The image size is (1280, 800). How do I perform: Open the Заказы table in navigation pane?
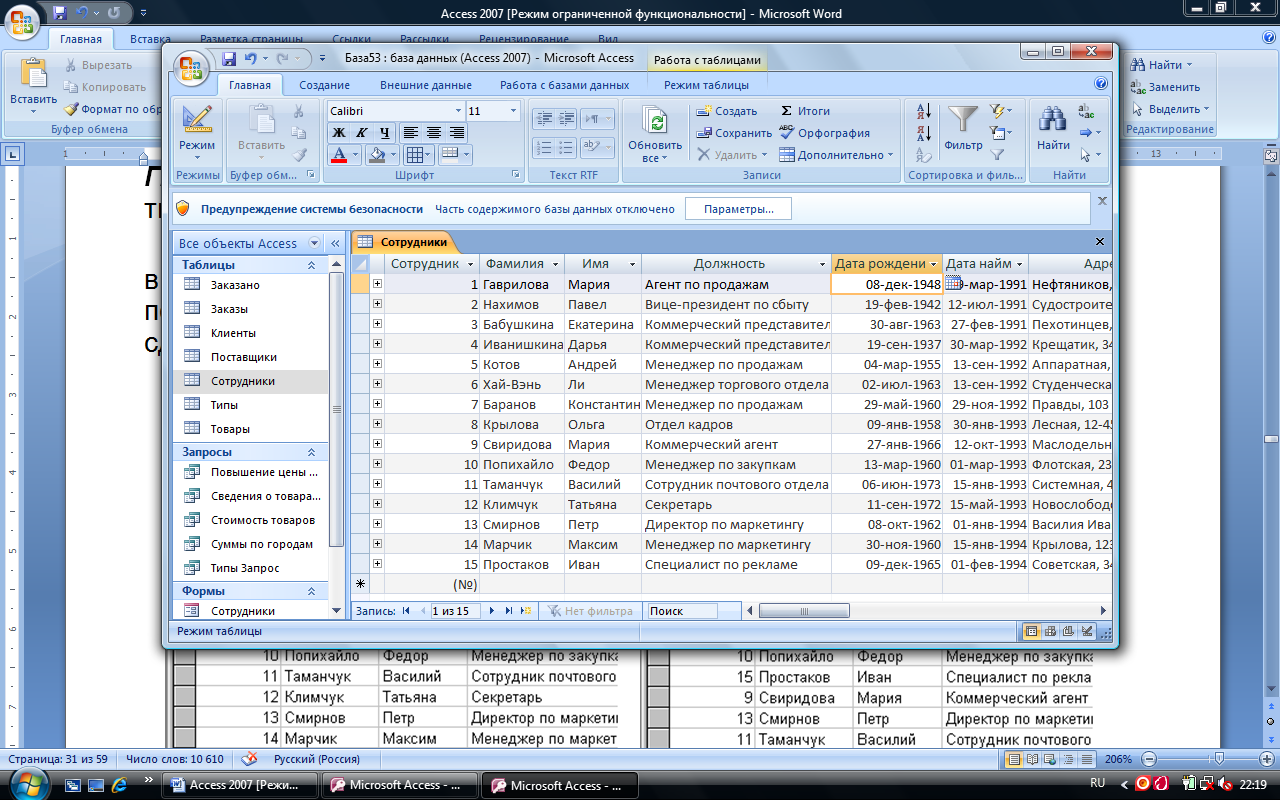pos(229,309)
